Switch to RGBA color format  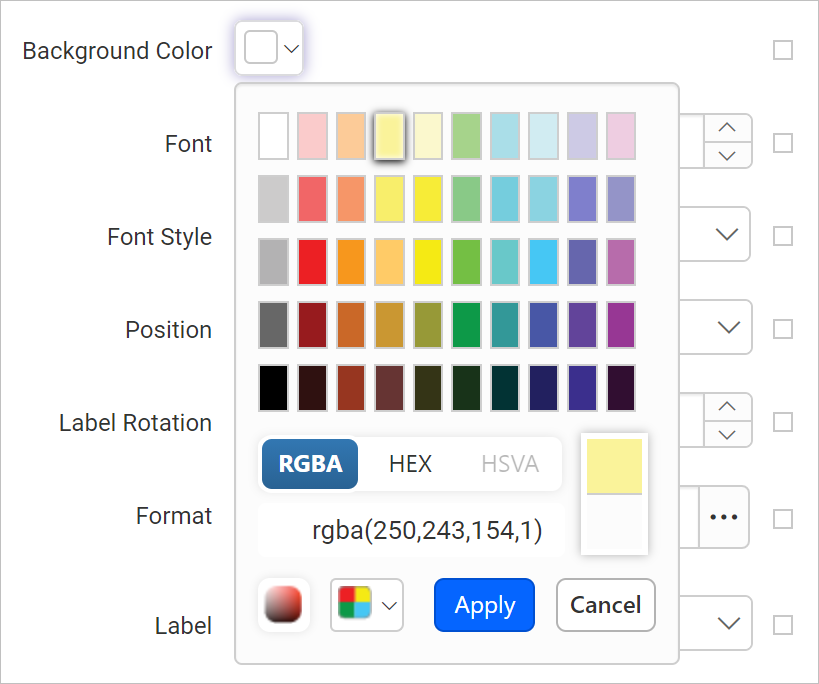coord(310,464)
